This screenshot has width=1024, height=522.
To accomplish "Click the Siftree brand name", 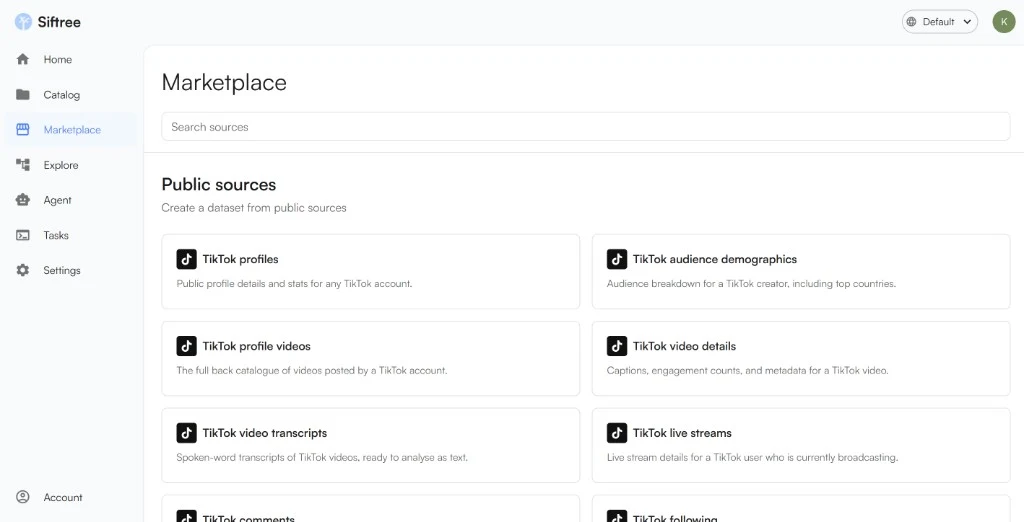I will 59,22.
